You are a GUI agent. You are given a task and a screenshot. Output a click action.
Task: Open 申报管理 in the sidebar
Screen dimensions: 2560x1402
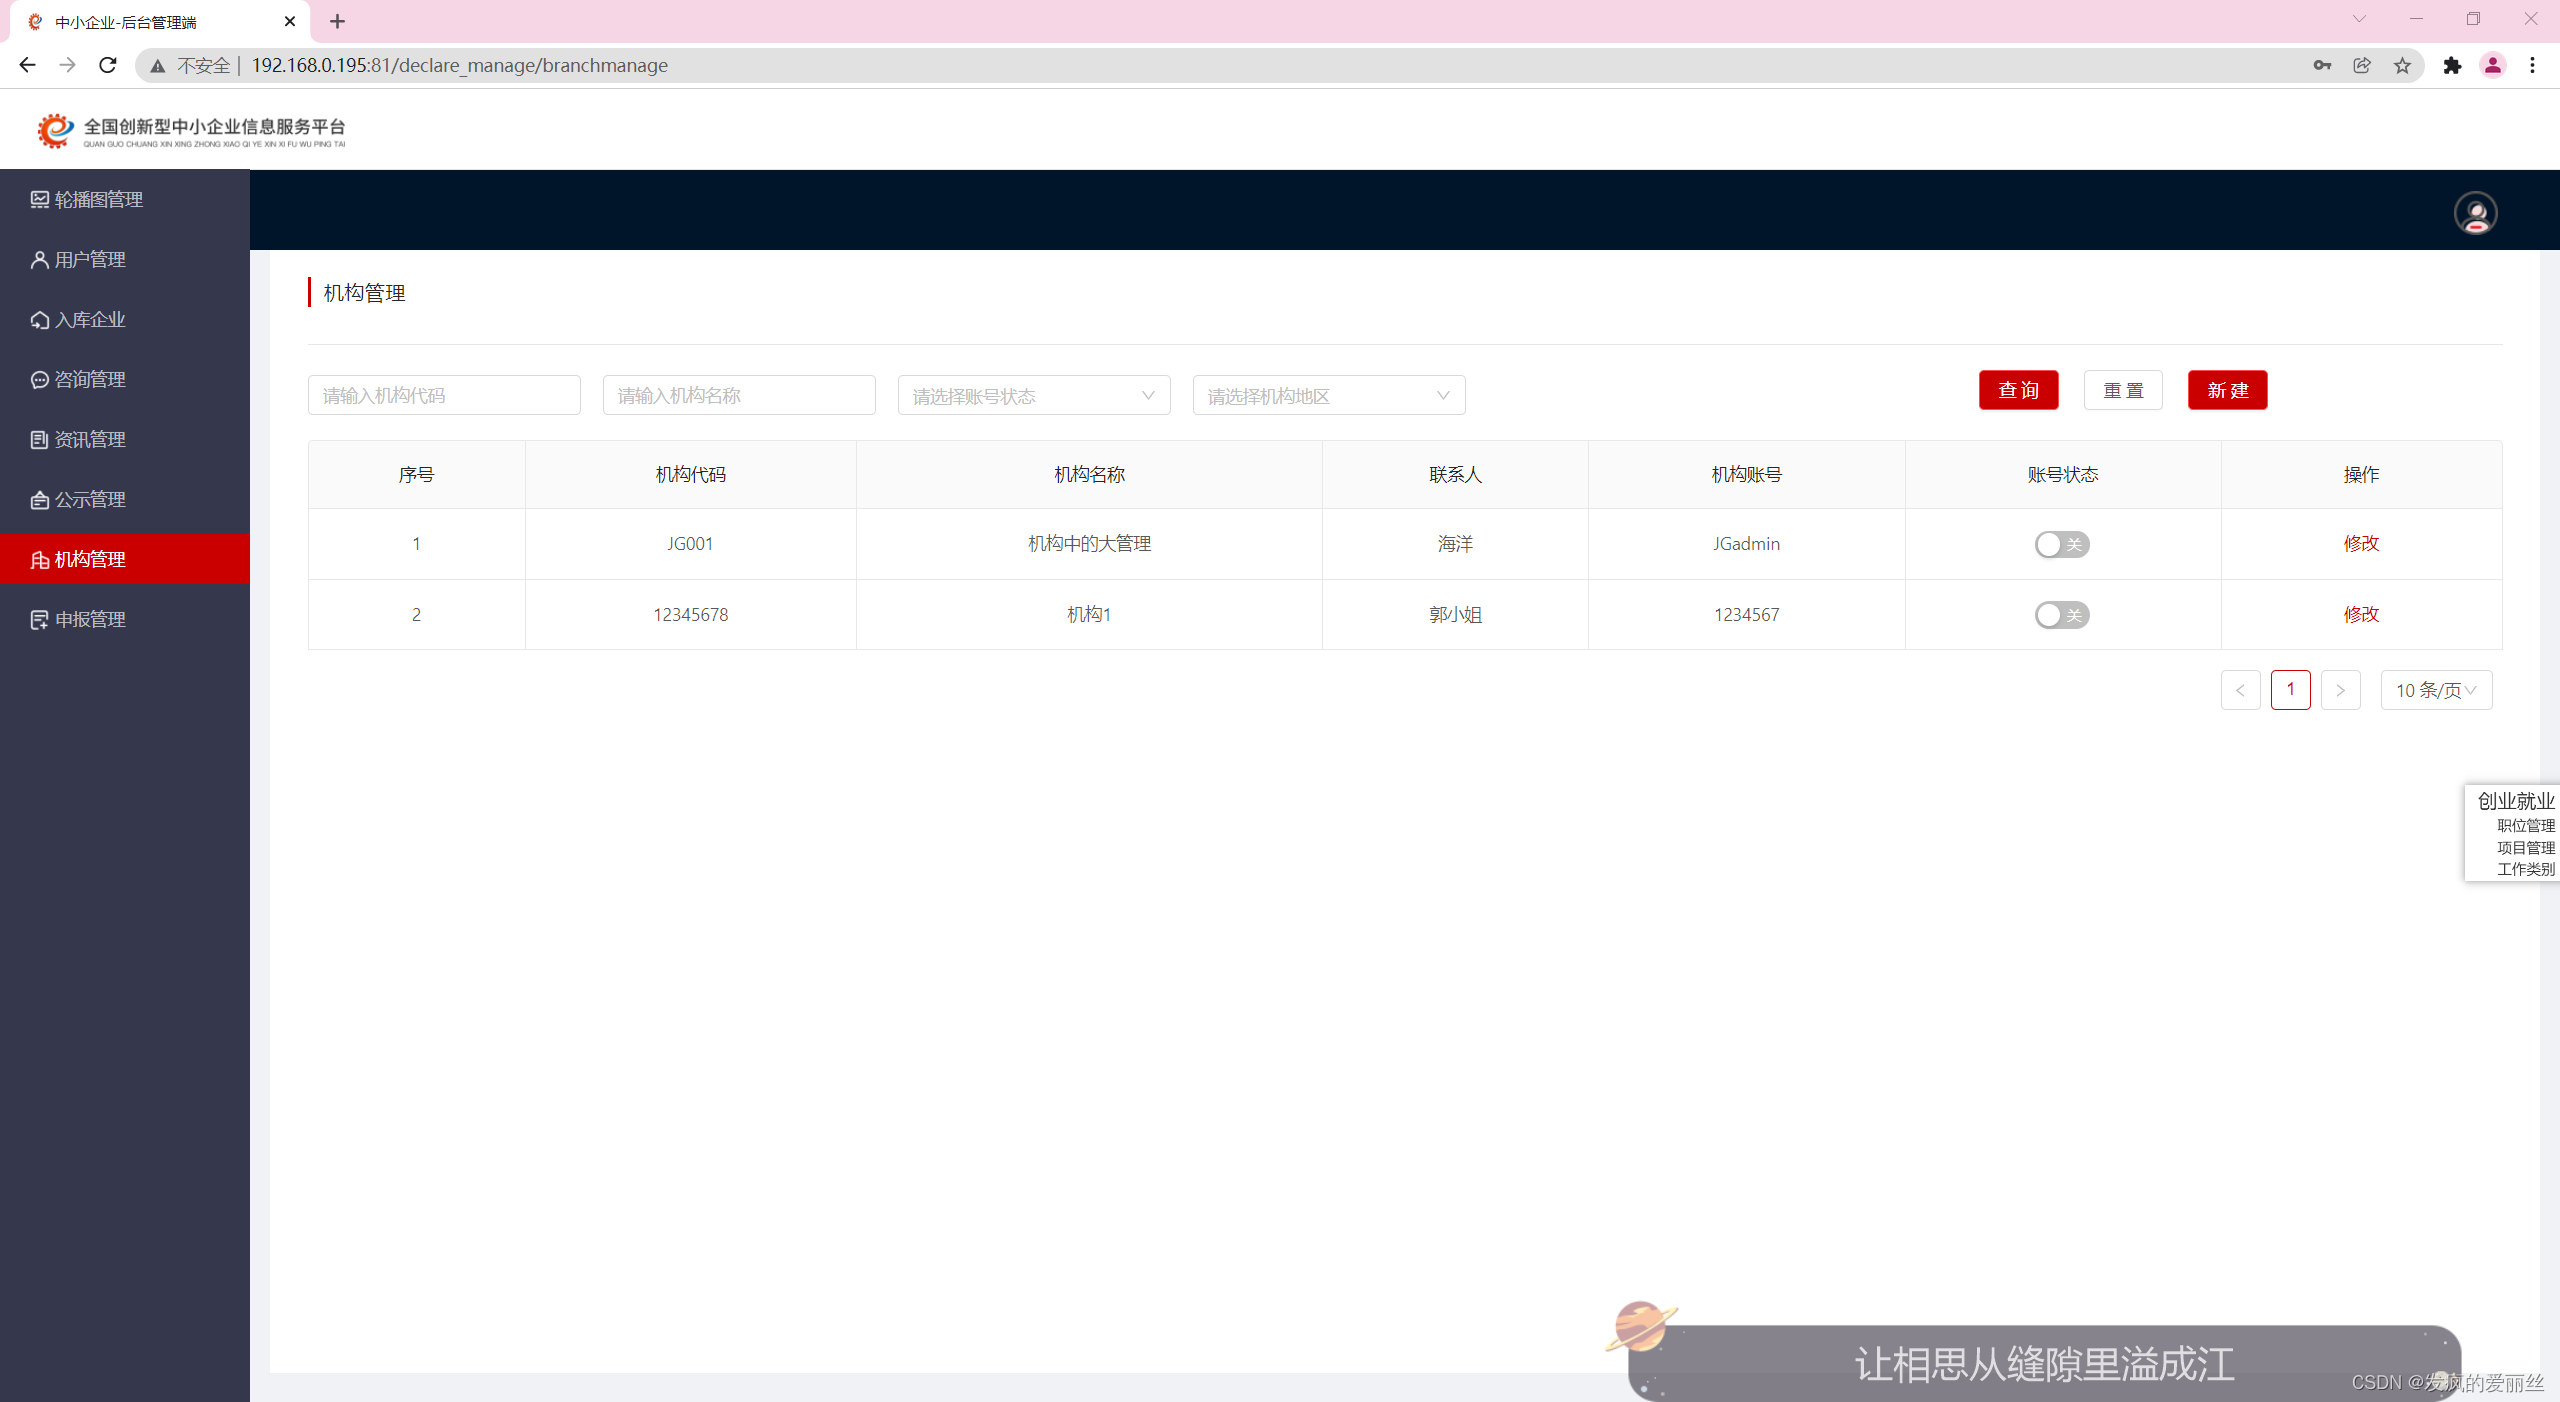(x=90, y=620)
